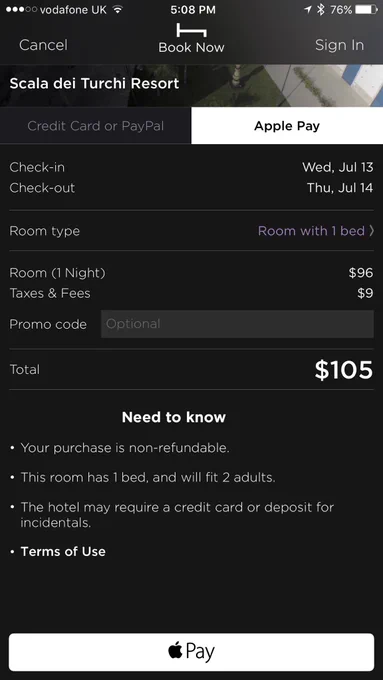
Task: Tap Sign In at top right
Action: (x=339, y=45)
